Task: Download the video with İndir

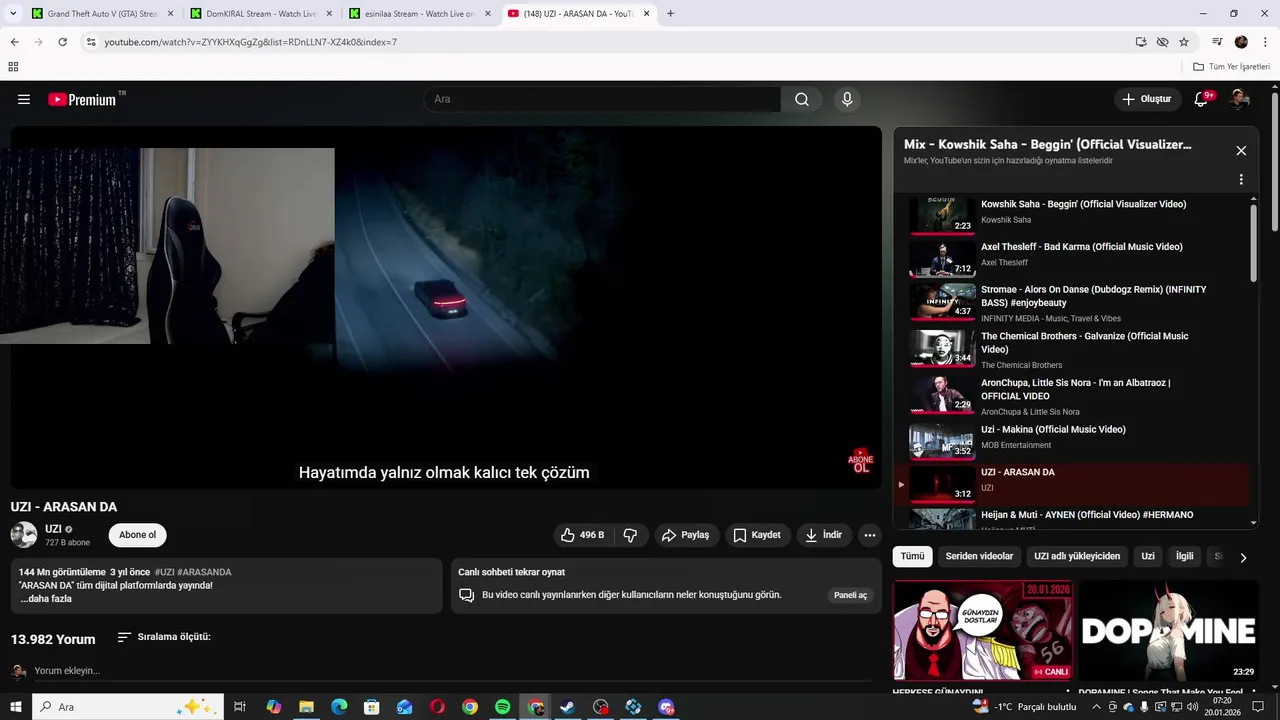Action: click(824, 535)
